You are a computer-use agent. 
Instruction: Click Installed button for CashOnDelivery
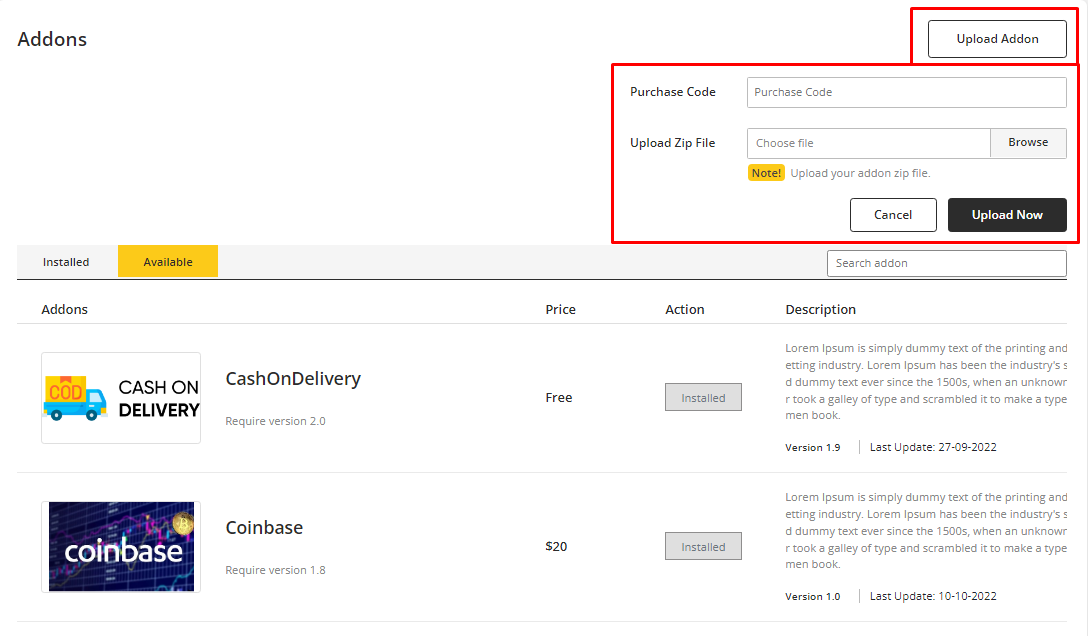[x=703, y=398]
